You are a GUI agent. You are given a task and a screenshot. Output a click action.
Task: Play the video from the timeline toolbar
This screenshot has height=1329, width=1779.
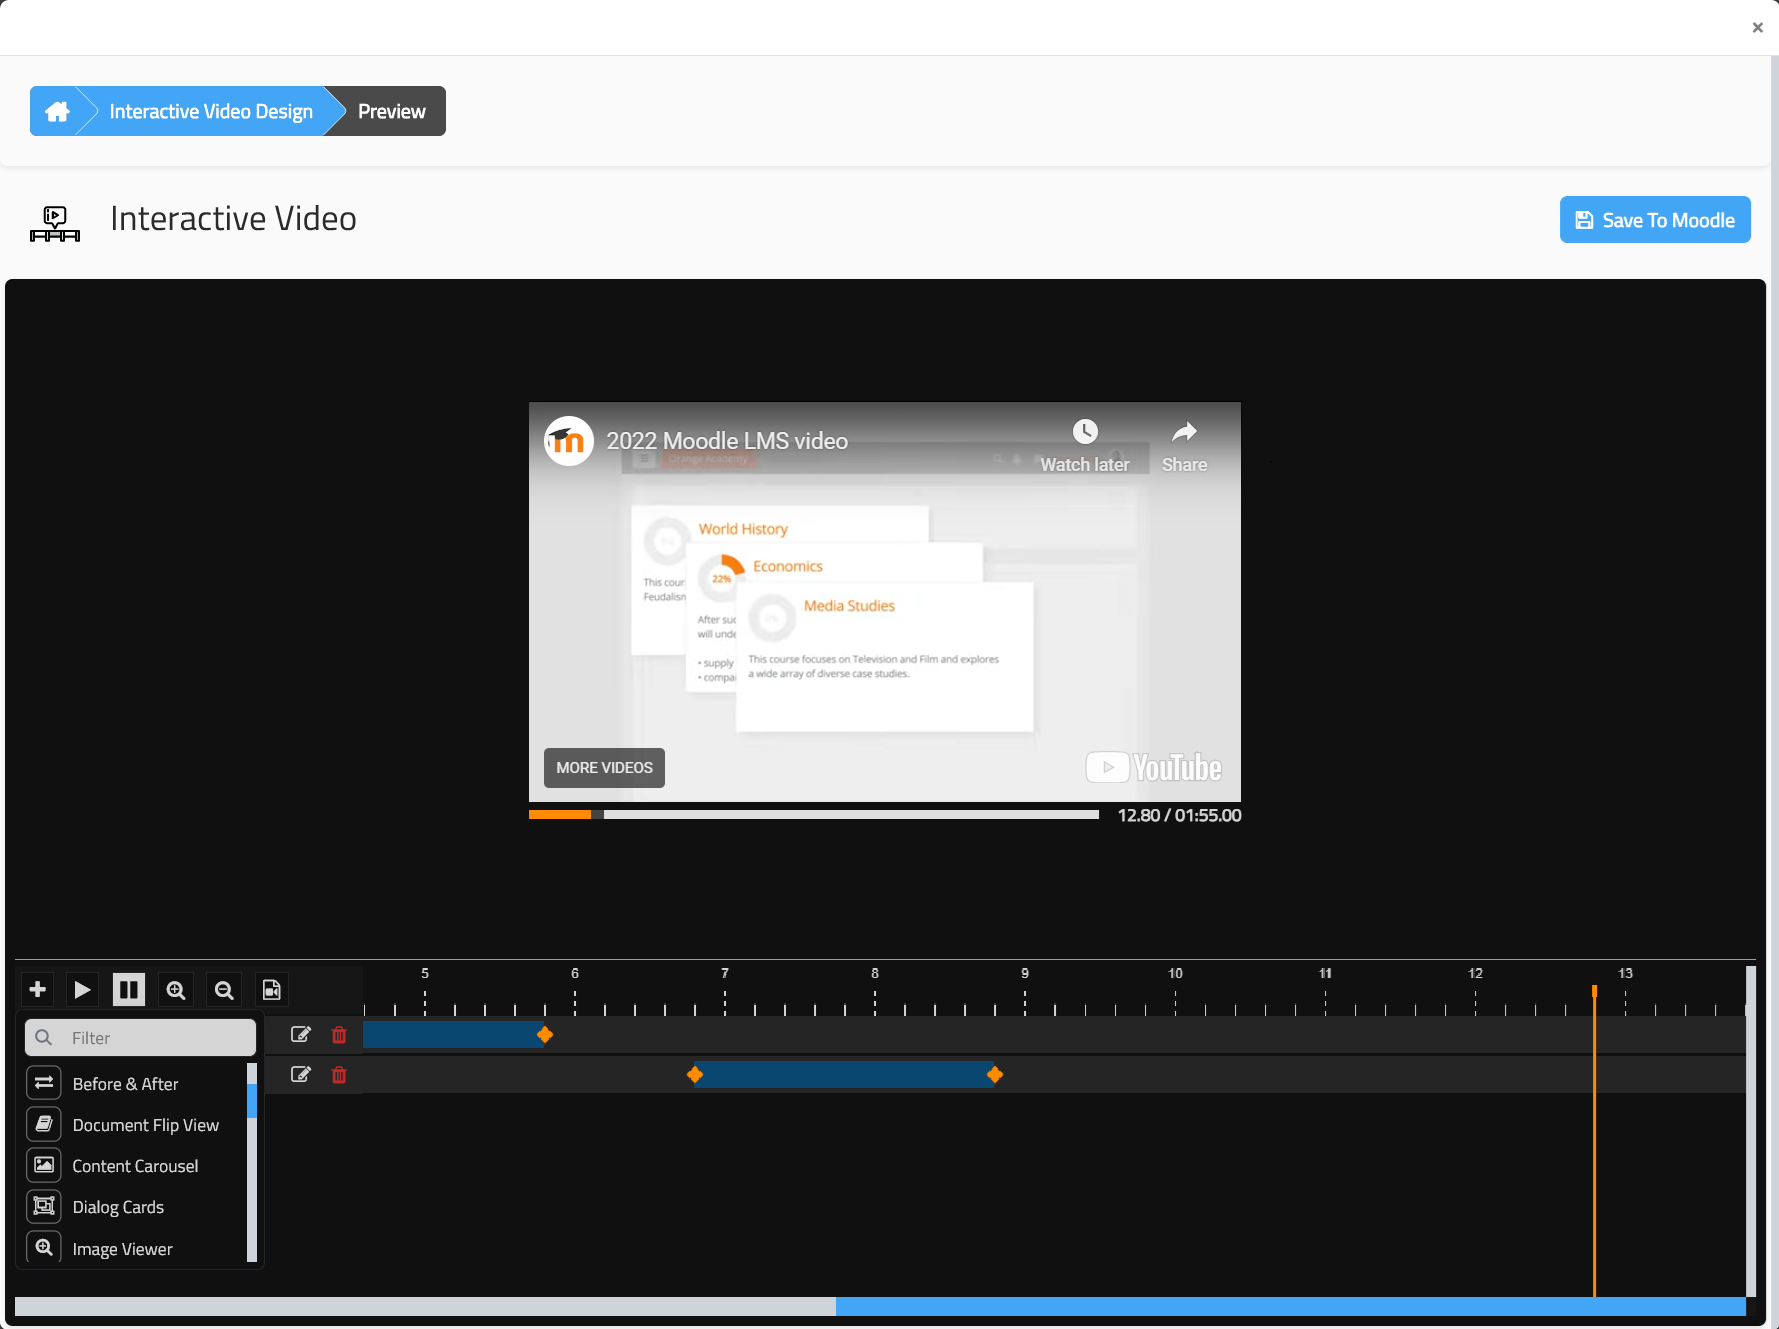click(82, 989)
